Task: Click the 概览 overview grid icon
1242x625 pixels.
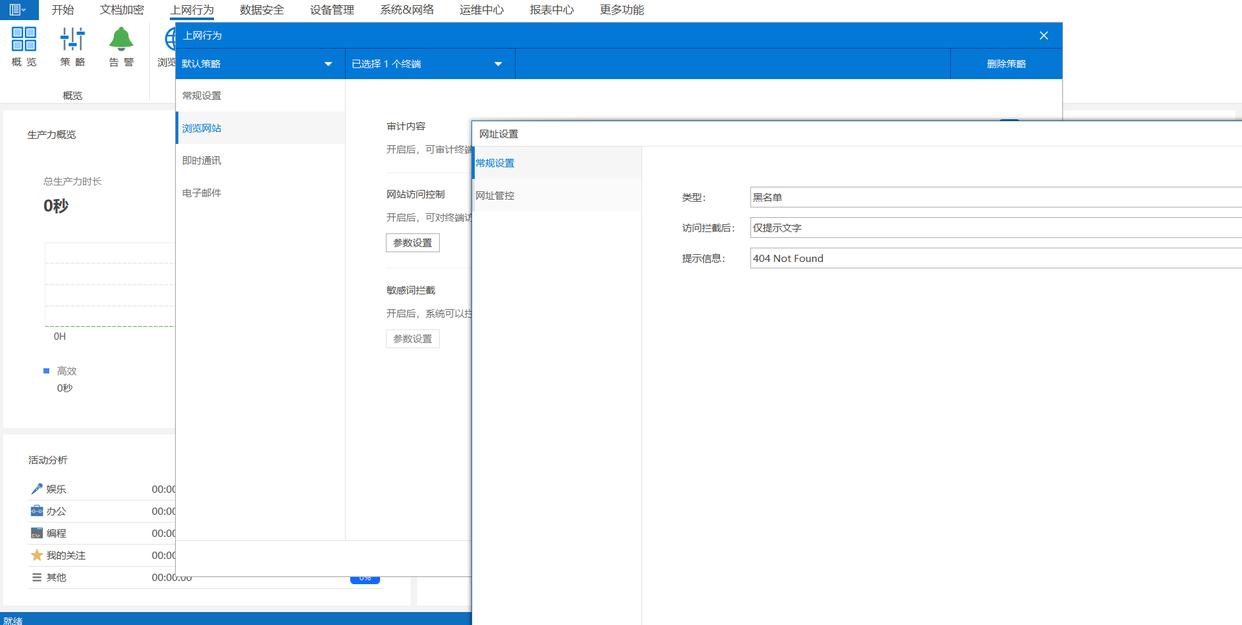Action: 24,40
